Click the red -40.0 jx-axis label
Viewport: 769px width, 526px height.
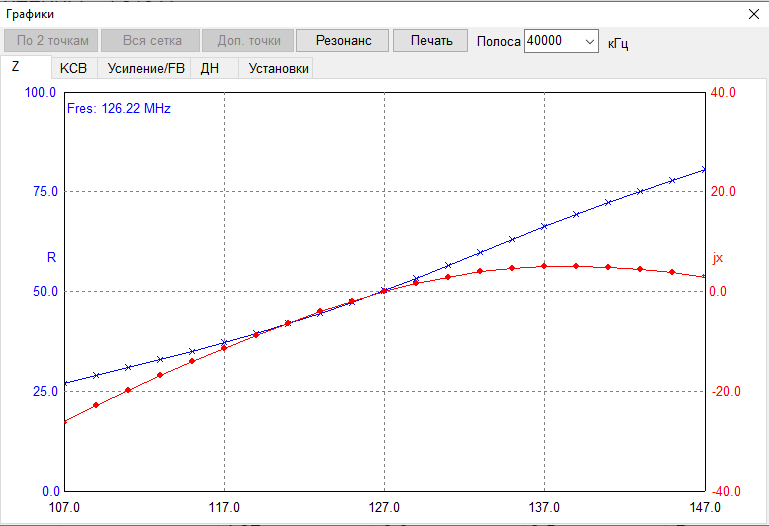(726, 491)
